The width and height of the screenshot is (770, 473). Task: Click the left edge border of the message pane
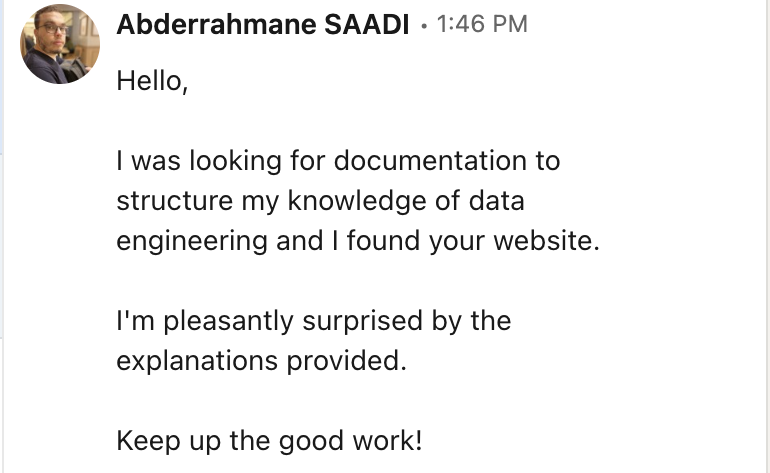[x=2, y=236]
